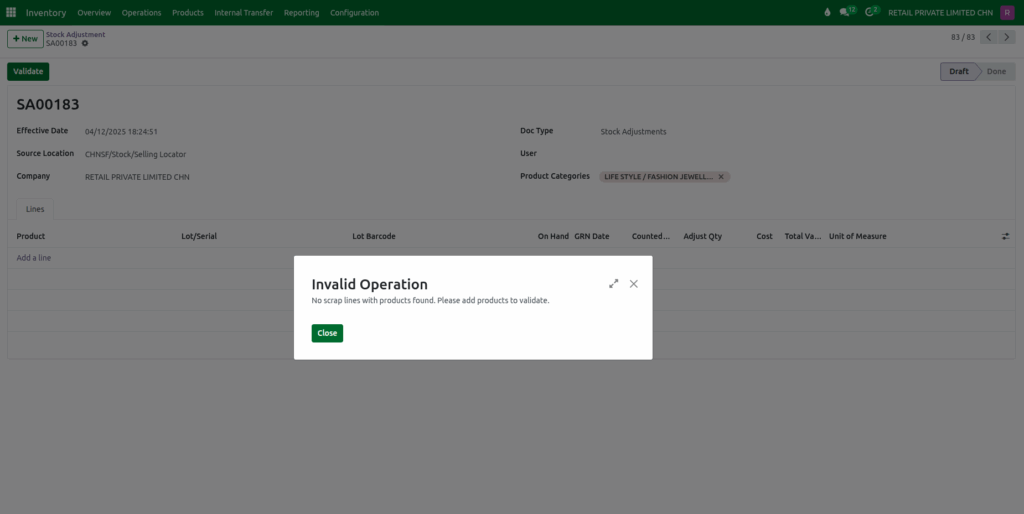Remove the LIFE STYLE / FASHION JEWELL tag
This screenshot has height=514, width=1024.
[x=721, y=176]
